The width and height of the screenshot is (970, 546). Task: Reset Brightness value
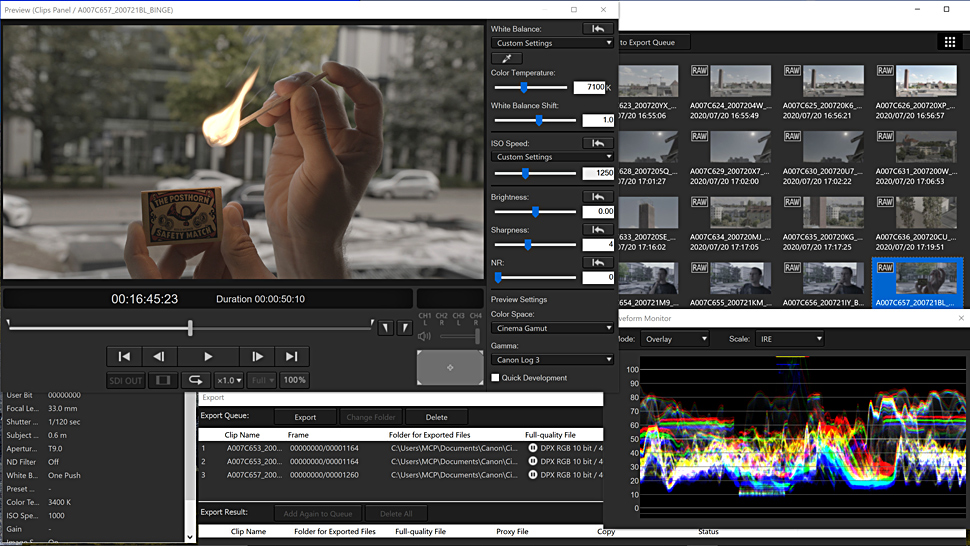pyautogui.click(x=598, y=197)
